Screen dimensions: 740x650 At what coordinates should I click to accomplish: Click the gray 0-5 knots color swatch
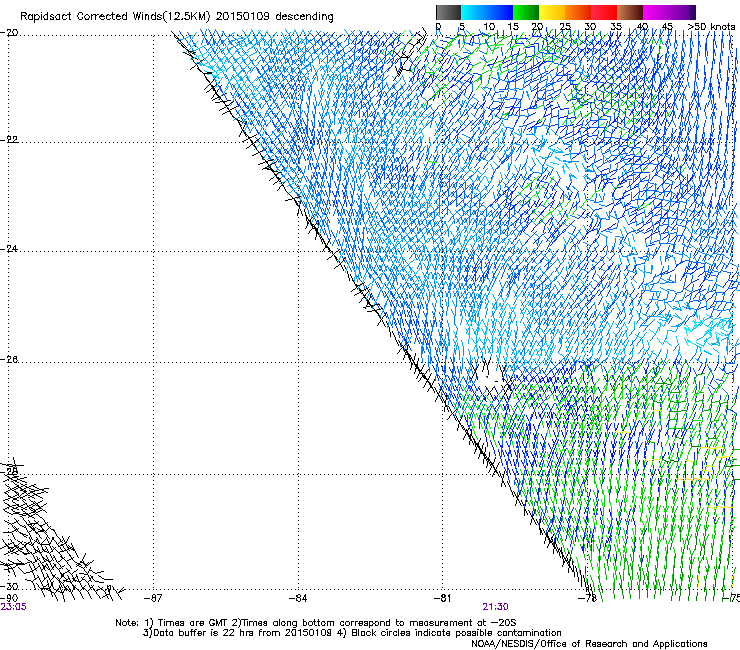(x=448, y=12)
